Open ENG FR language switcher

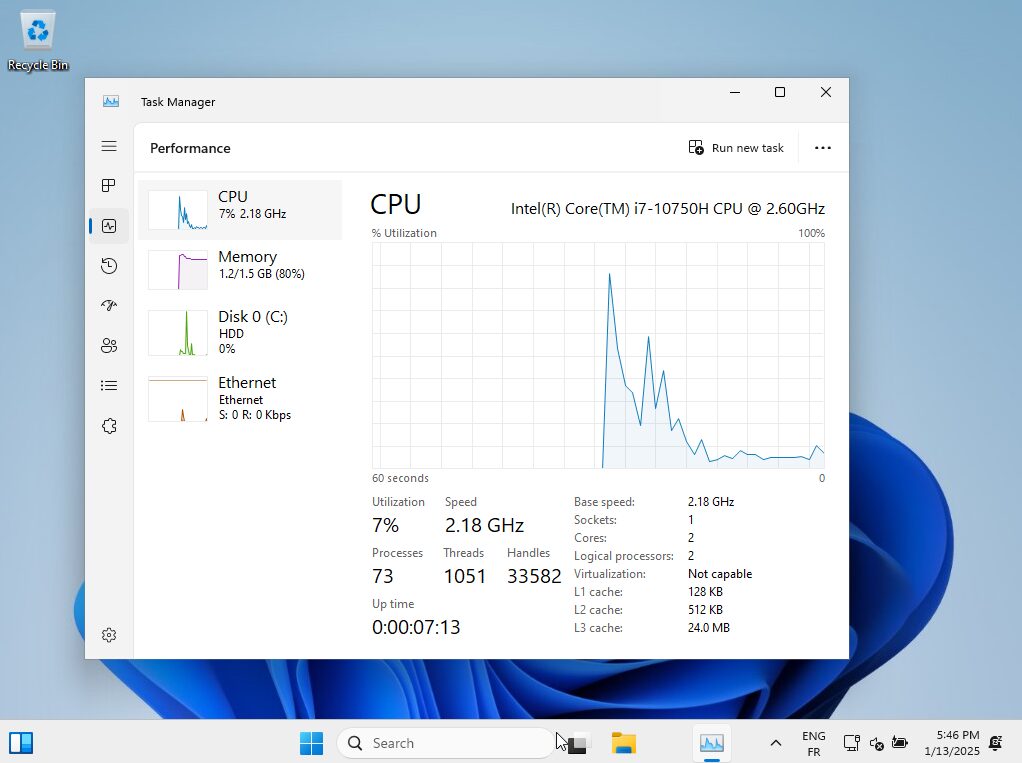pos(813,743)
